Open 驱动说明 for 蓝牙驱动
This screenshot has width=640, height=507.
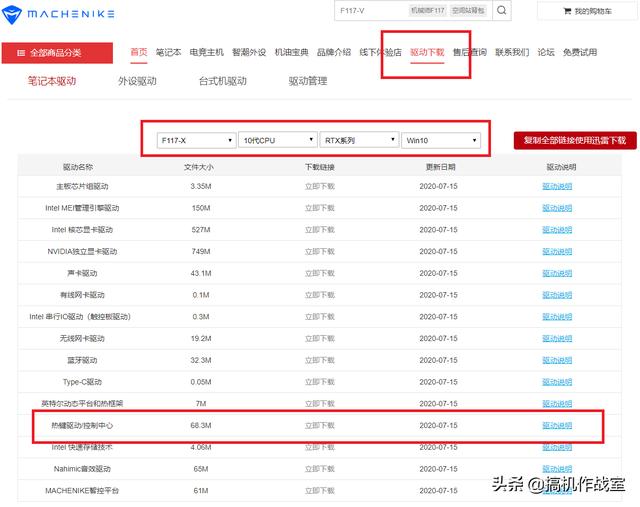pos(557,360)
